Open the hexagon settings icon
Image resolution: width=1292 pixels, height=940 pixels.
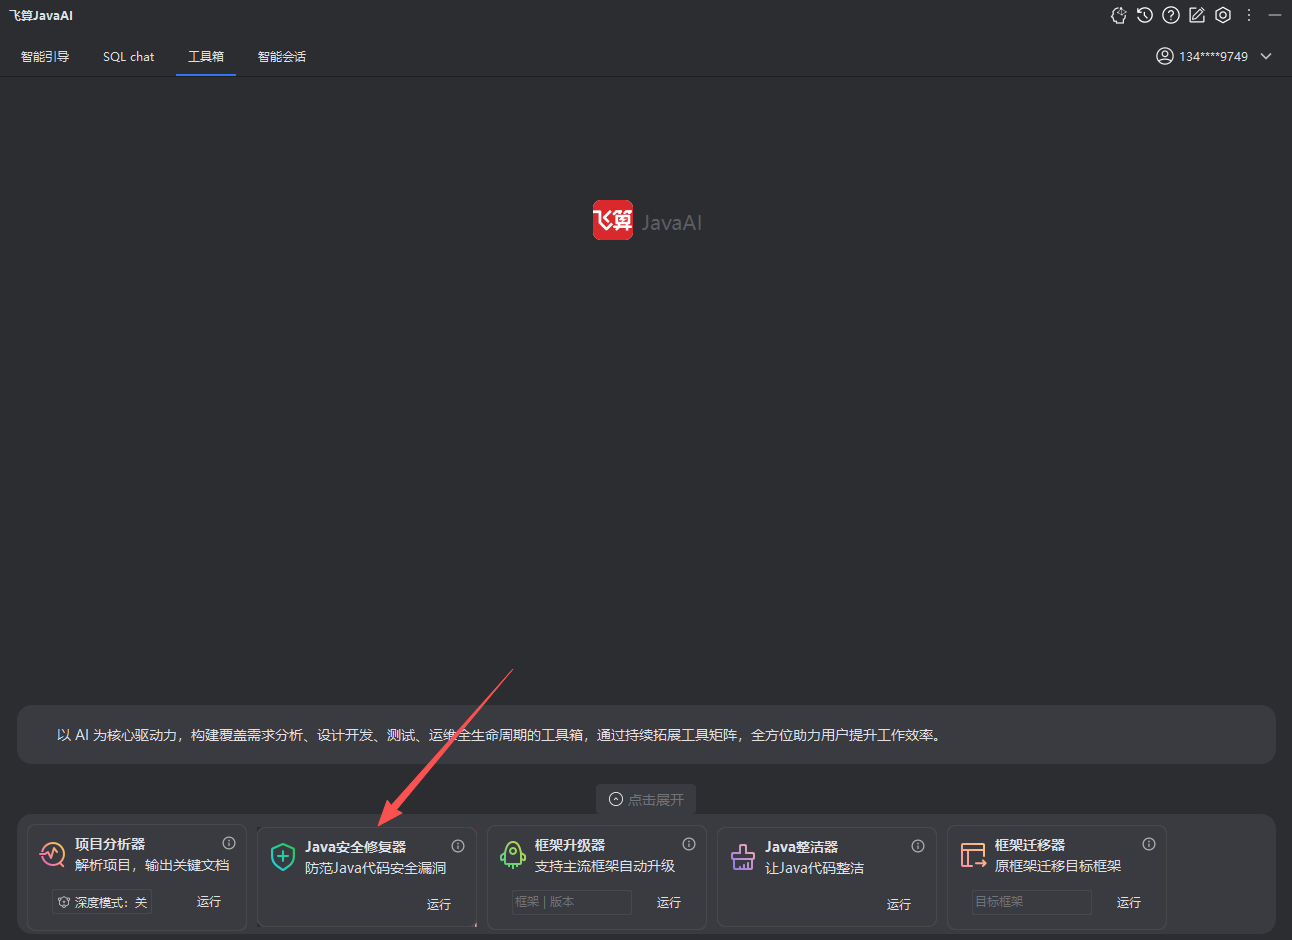click(x=1223, y=15)
